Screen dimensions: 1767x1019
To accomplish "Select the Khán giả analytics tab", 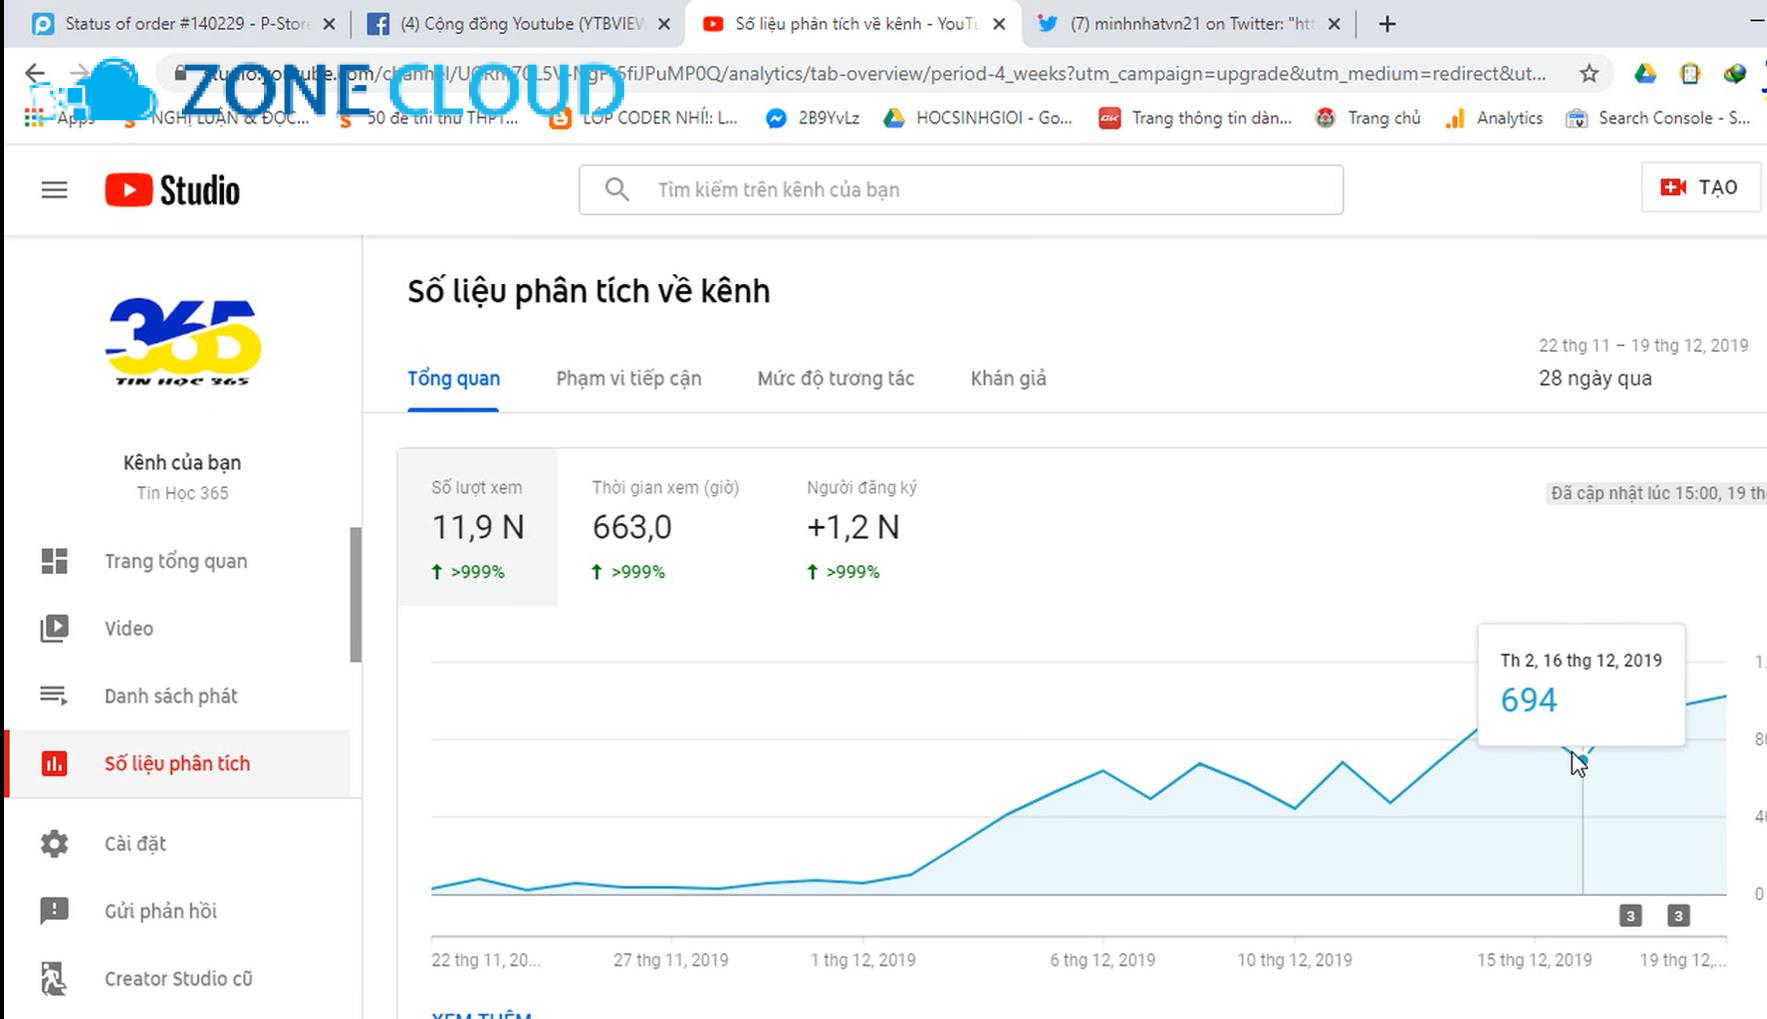I will click(1007, 378).
